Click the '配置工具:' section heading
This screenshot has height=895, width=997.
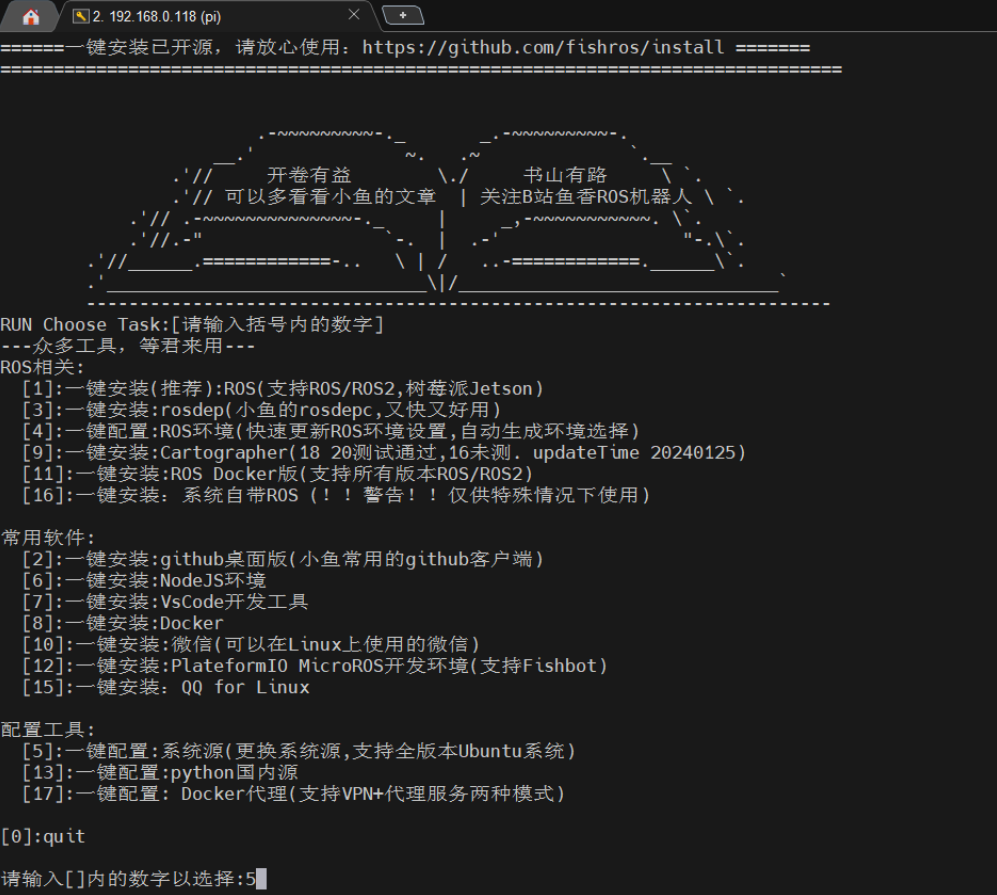[48, 730]
